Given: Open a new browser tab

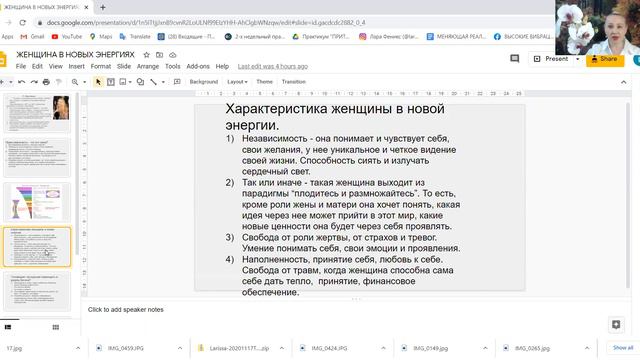Looking at the screenshot, I should pyautogui.click(x=103, y=7).
